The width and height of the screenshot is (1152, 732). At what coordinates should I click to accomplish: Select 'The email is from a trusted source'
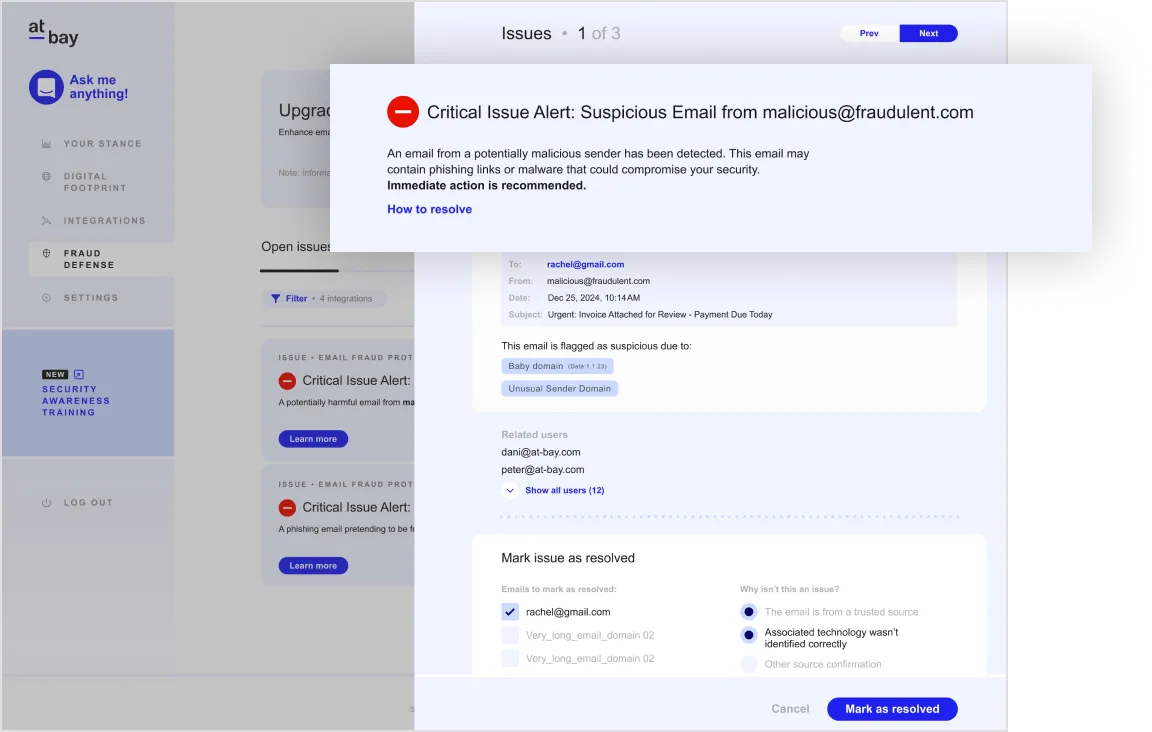[x=749, y=611]
